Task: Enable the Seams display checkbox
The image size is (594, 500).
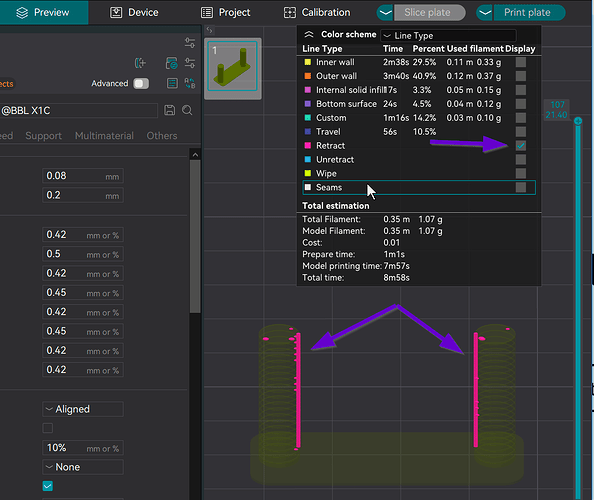Action: [x=521, y=188]
